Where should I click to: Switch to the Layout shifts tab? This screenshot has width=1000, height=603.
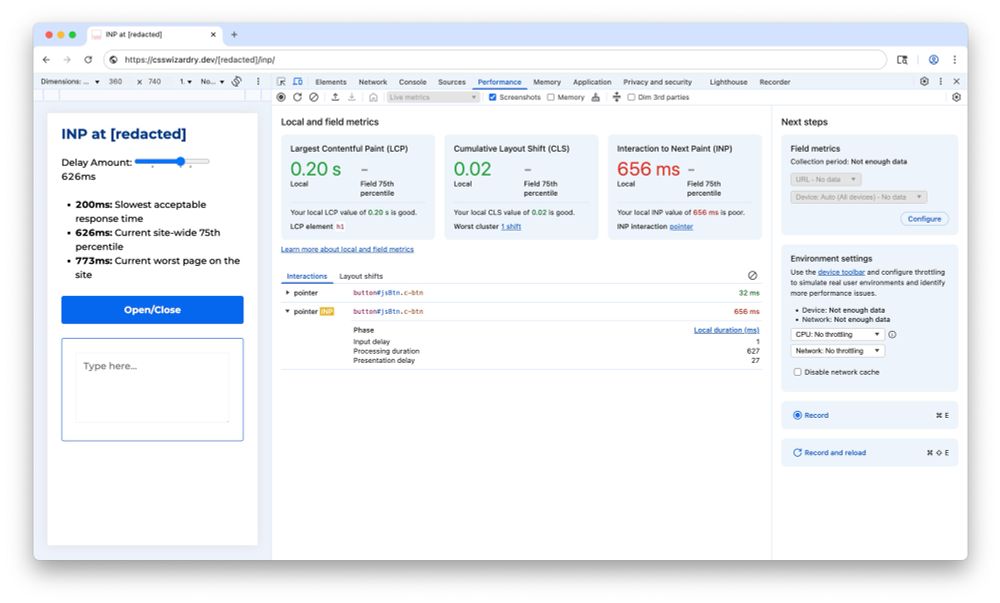361,276
